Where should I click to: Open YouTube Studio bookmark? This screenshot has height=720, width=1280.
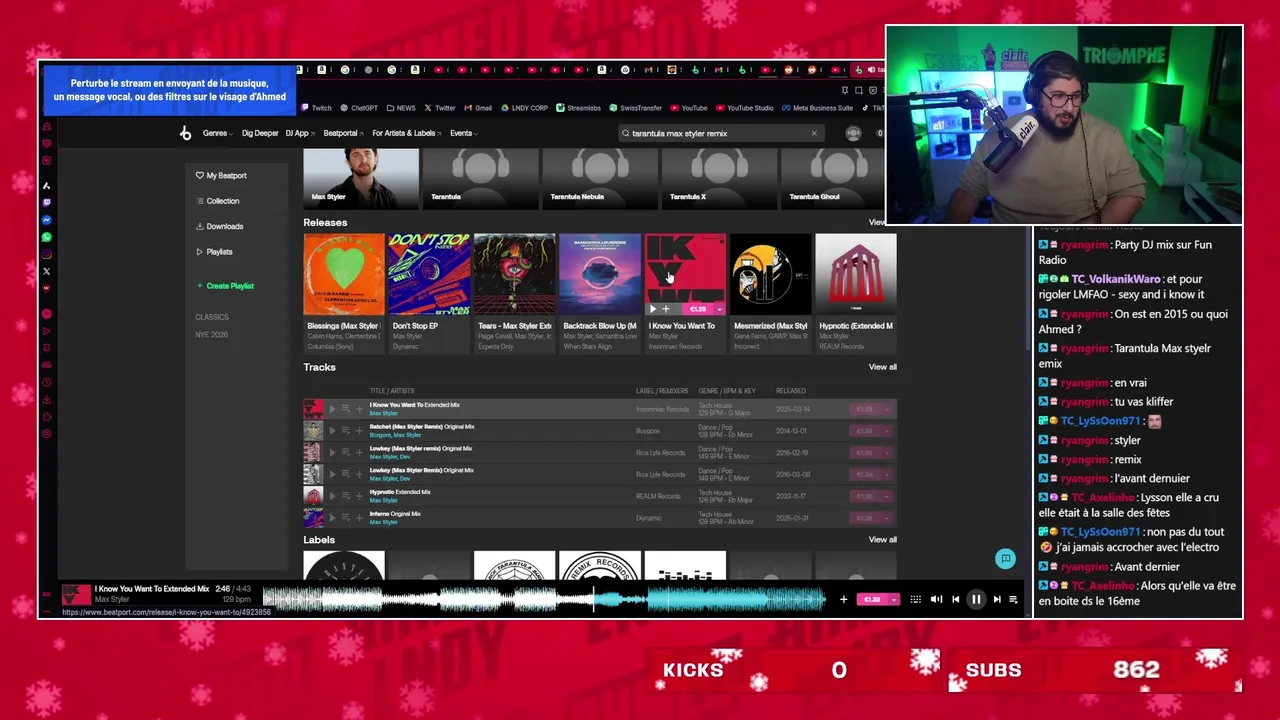click(x=745, y=108)
